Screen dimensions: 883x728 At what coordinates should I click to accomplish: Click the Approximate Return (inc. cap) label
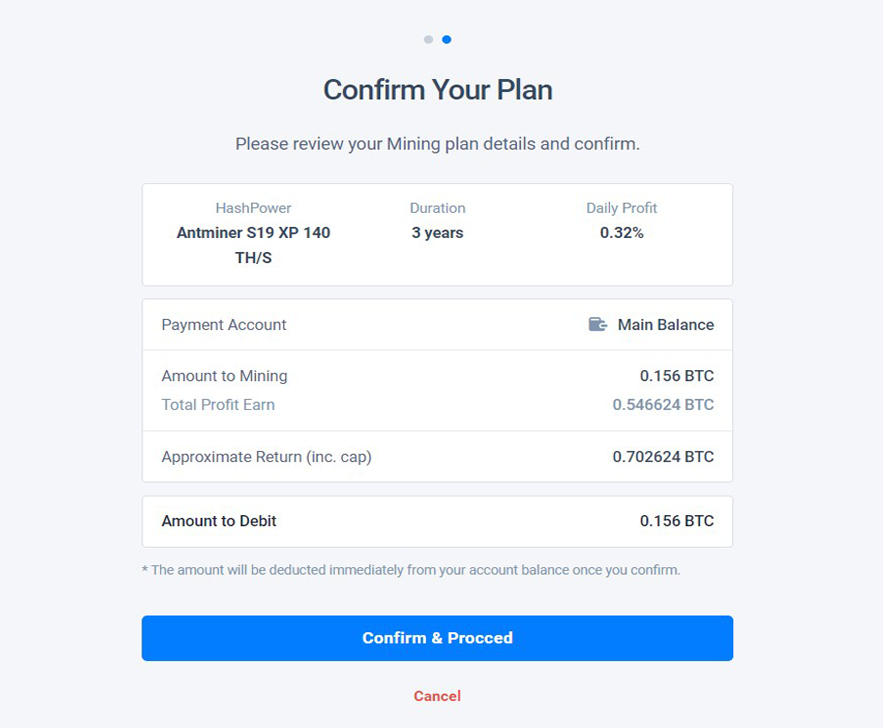click(266, 457)
